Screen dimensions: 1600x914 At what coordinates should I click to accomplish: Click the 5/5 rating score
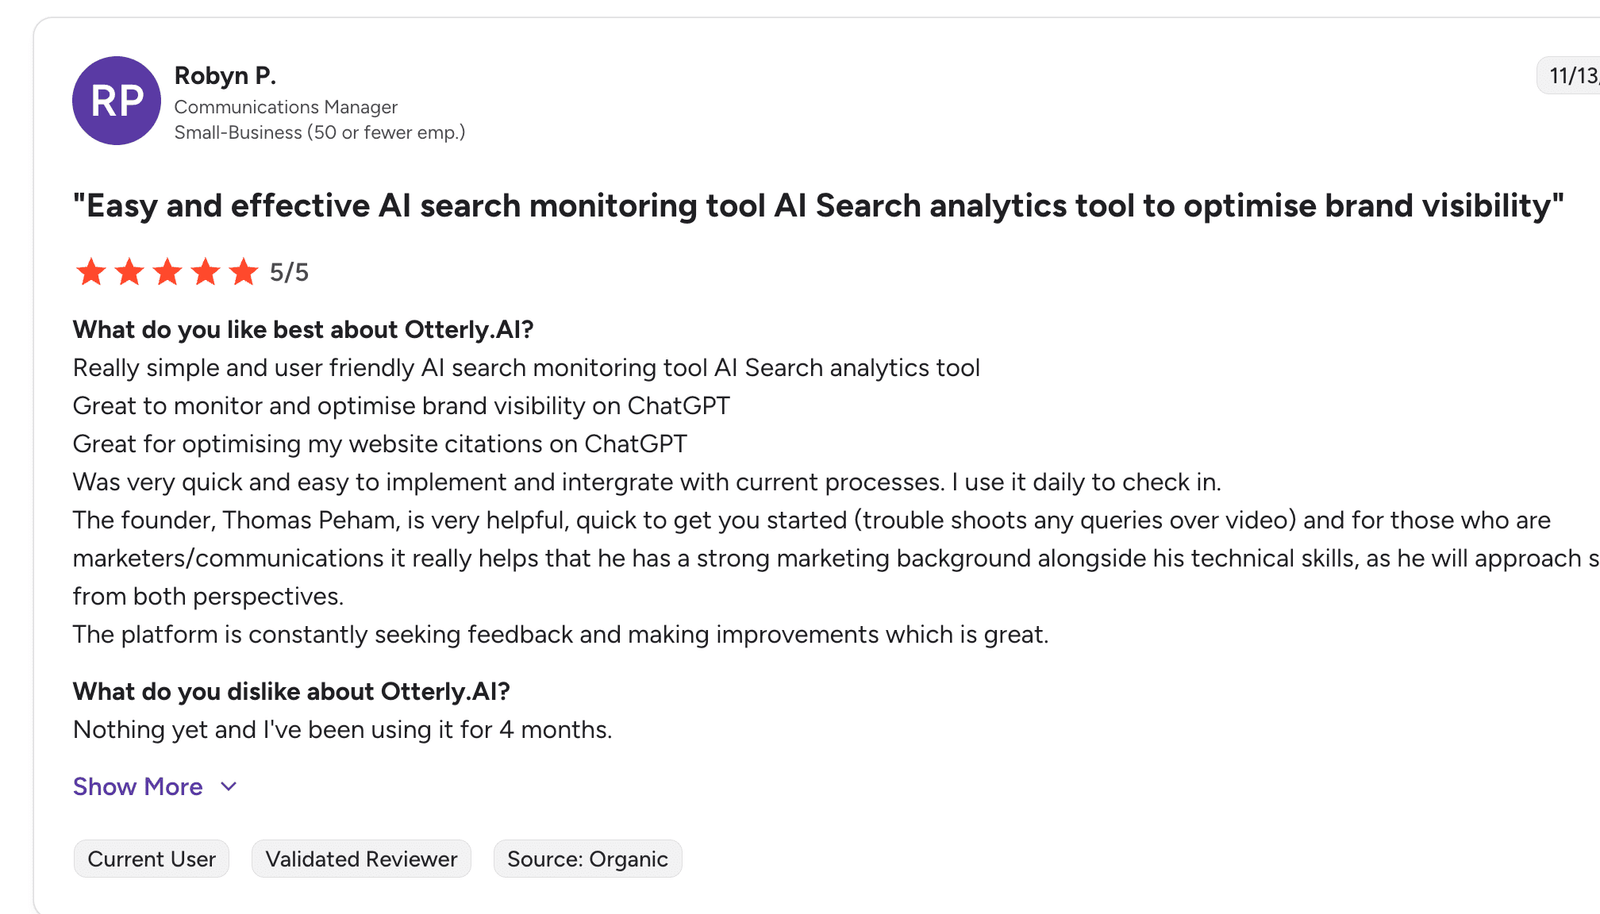point(289,272)
